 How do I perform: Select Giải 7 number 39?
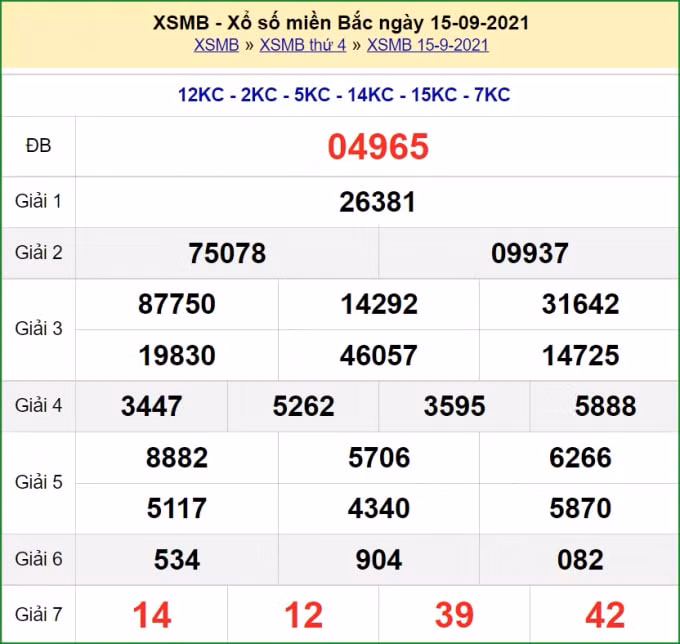(454, 615)
